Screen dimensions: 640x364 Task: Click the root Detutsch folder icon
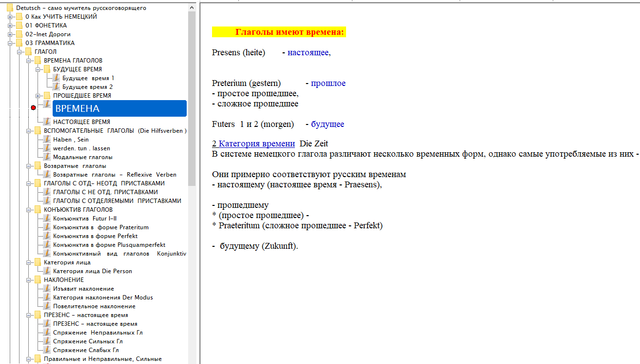click(10, 8)
